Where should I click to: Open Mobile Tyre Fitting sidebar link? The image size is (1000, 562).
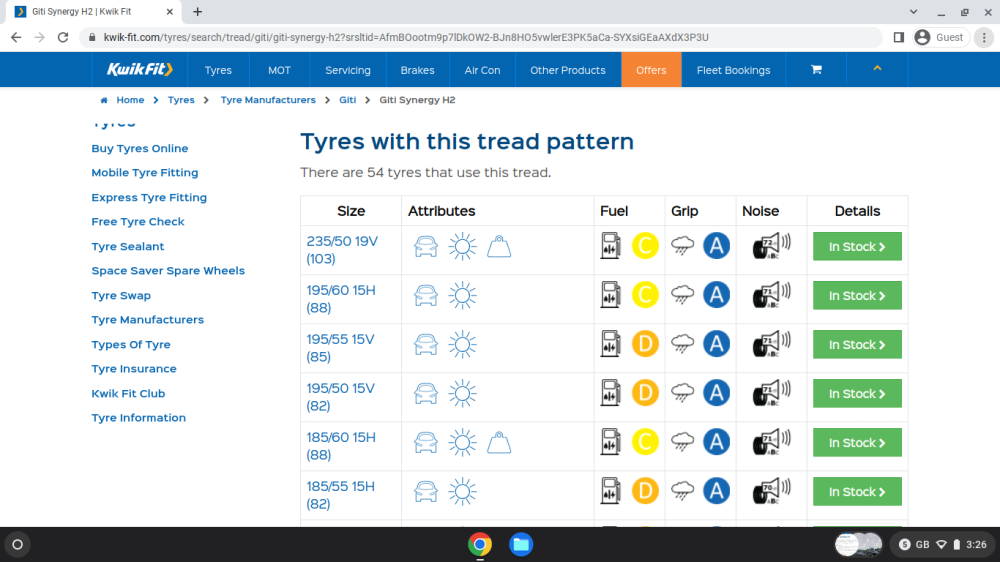tap(145, 173)
